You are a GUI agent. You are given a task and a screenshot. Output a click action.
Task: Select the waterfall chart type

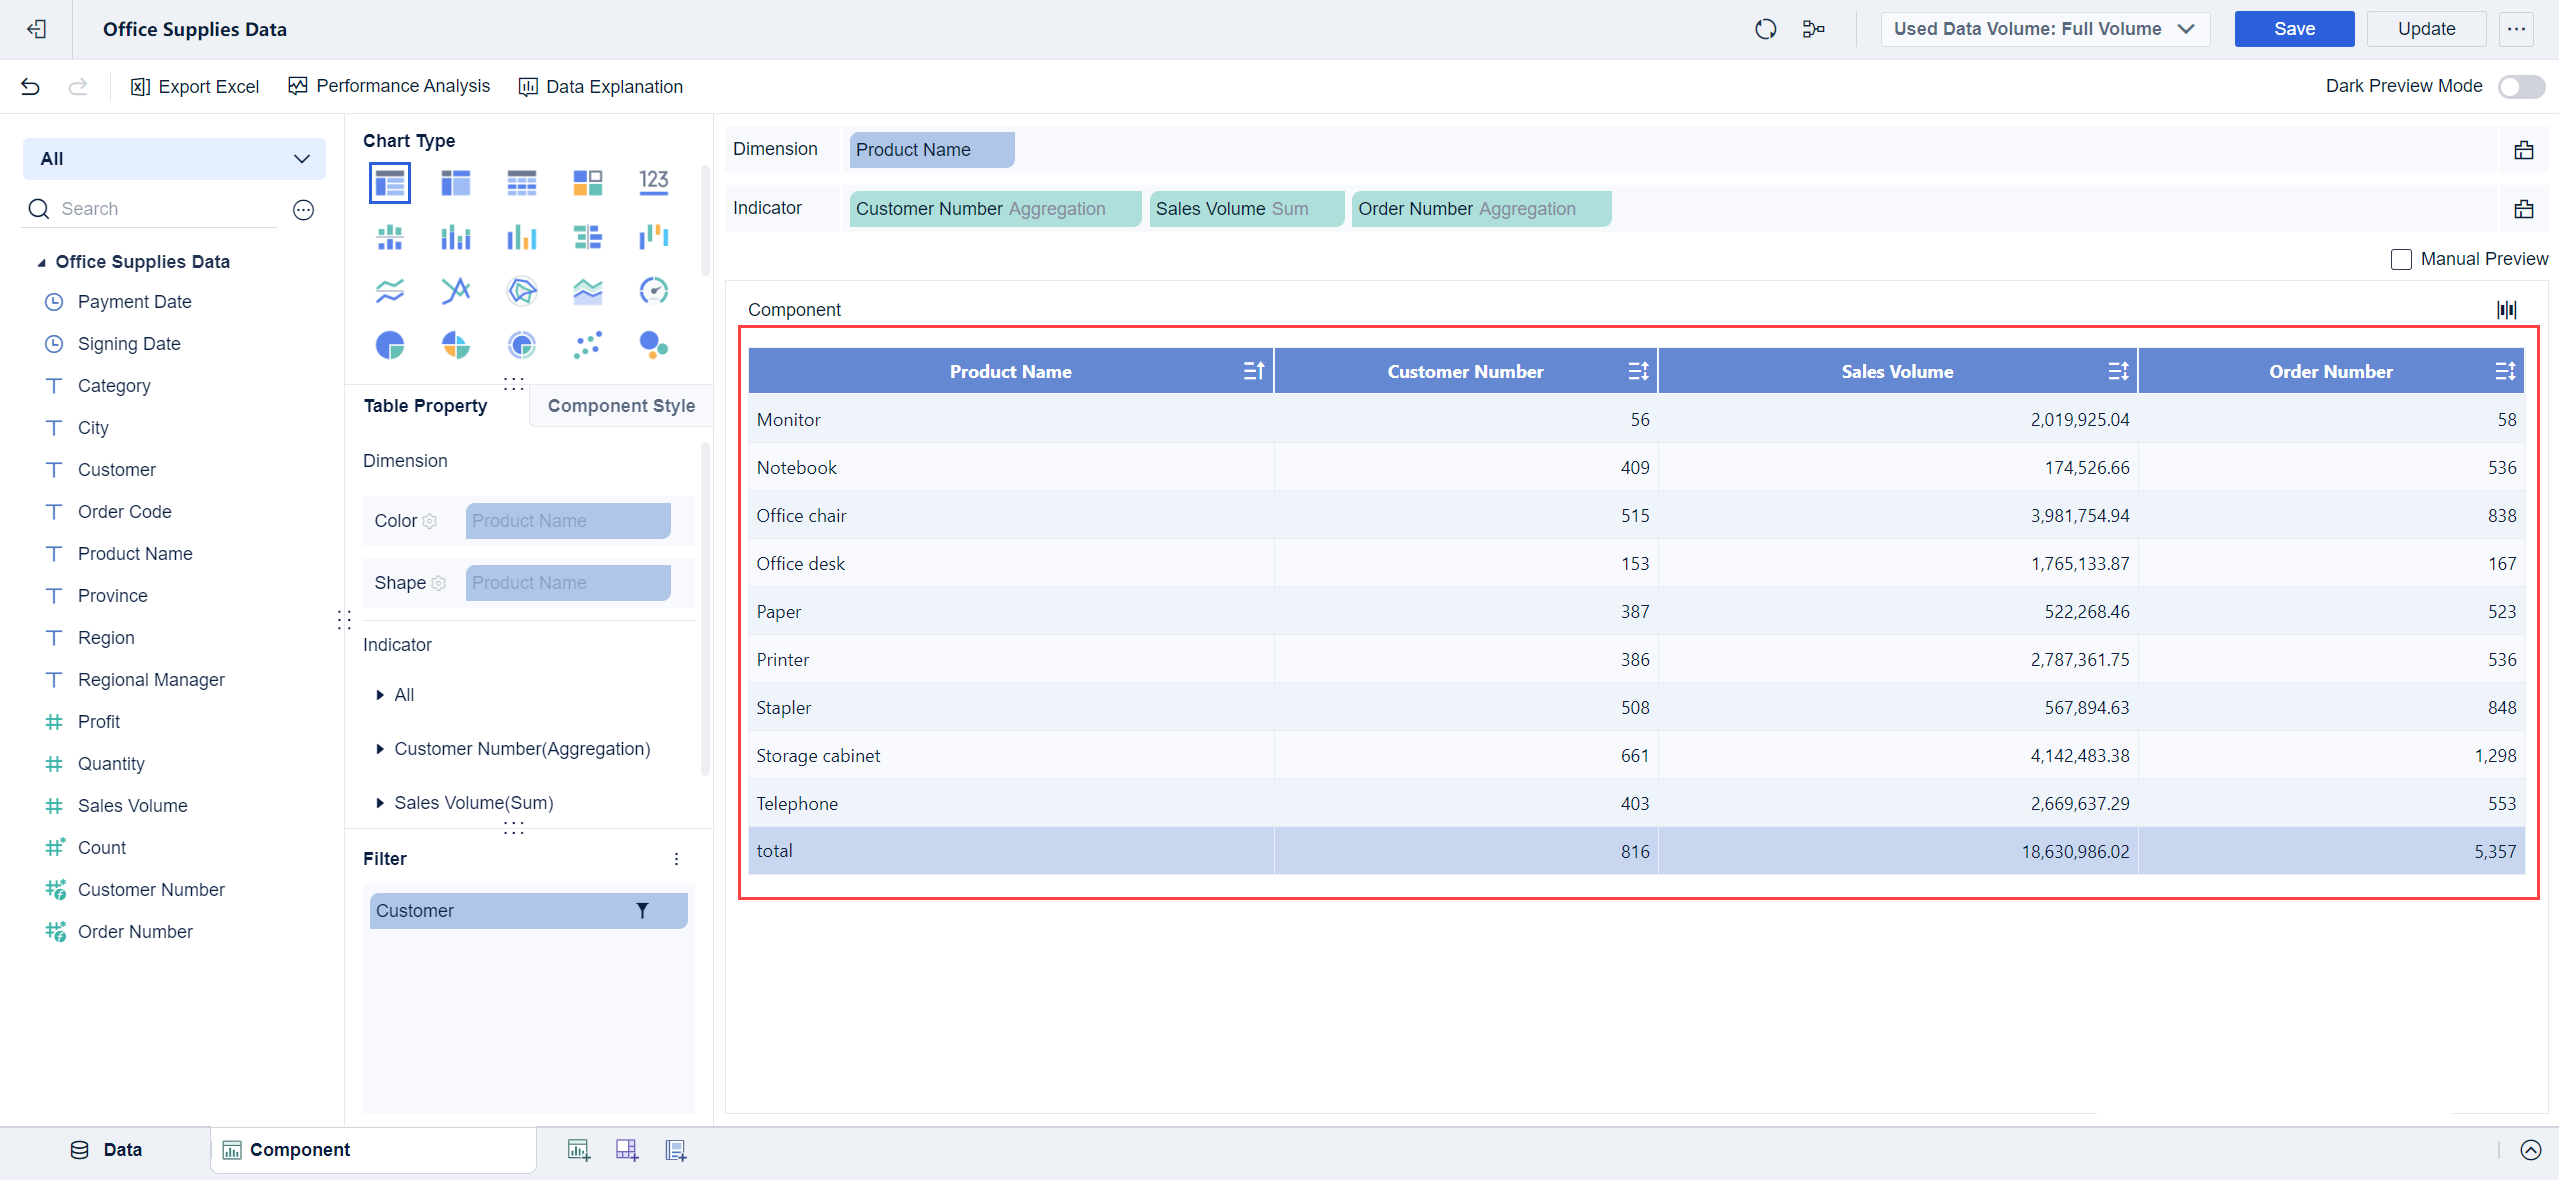tap(653, 237)
